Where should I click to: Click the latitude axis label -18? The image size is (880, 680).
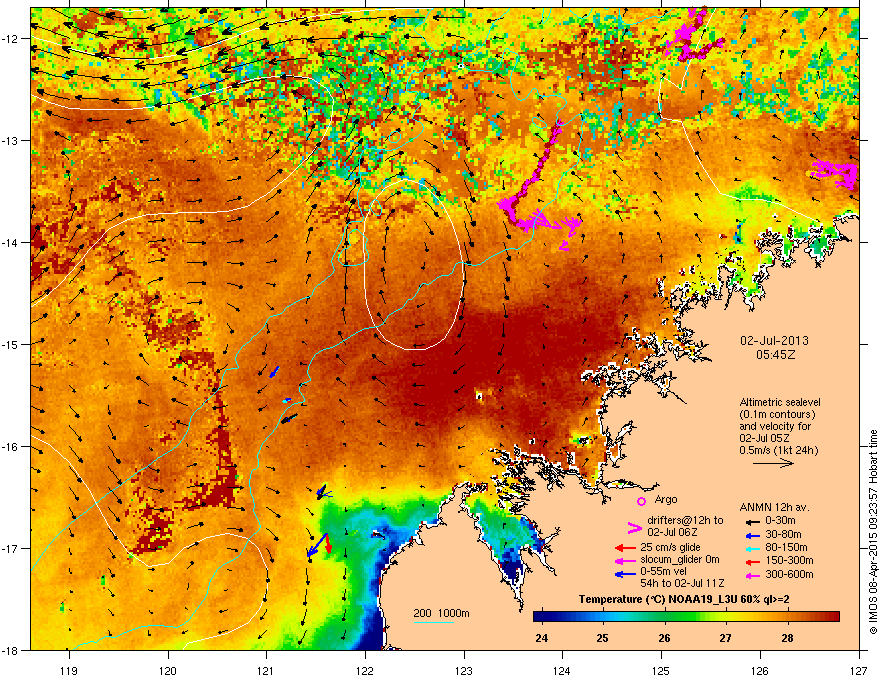click(x=11, y=650)
